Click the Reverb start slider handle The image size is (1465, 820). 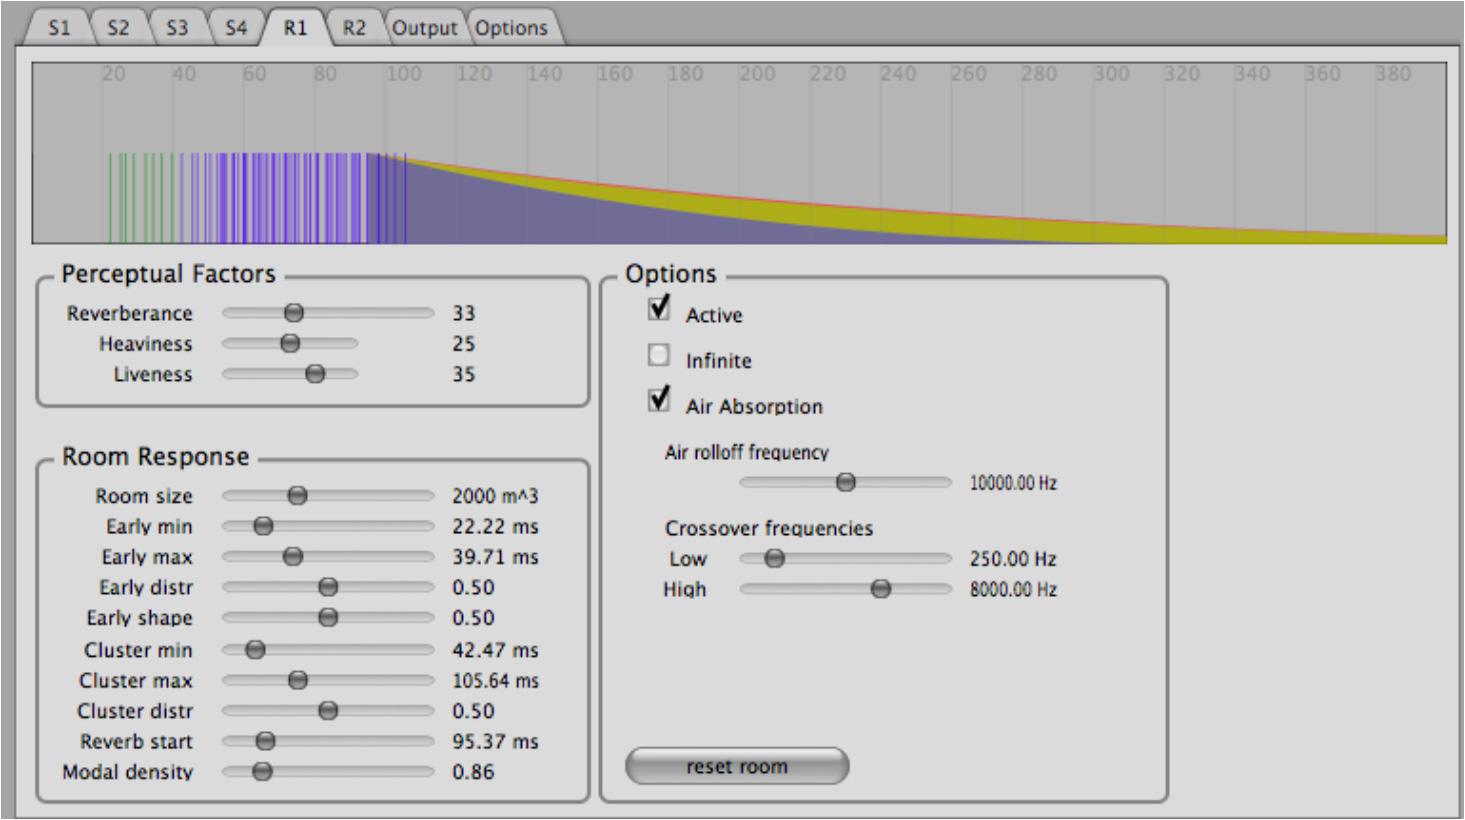coord(265,742)
